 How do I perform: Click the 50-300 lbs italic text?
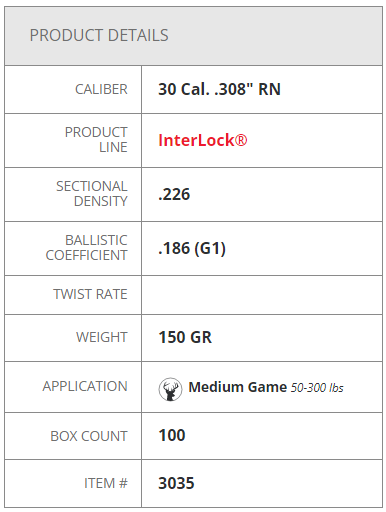pyautogui.click(x=317, y=388)
